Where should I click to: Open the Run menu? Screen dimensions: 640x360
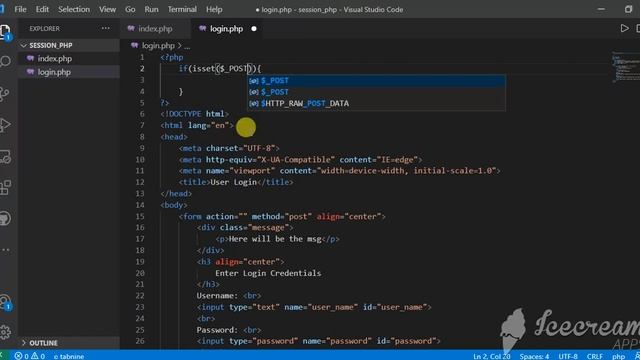(151, 9)
